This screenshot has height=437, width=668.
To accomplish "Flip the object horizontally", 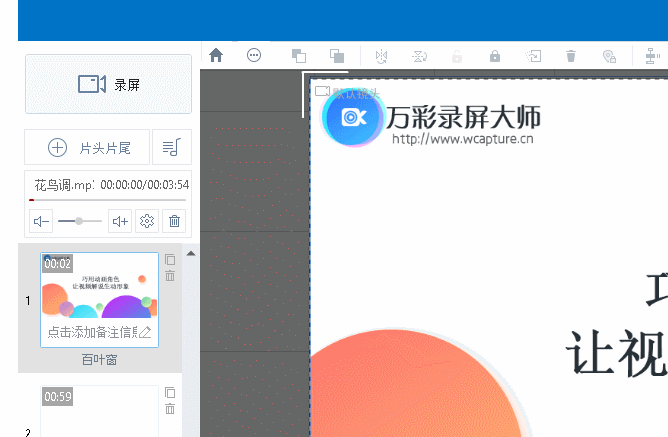I will [381, 56].
